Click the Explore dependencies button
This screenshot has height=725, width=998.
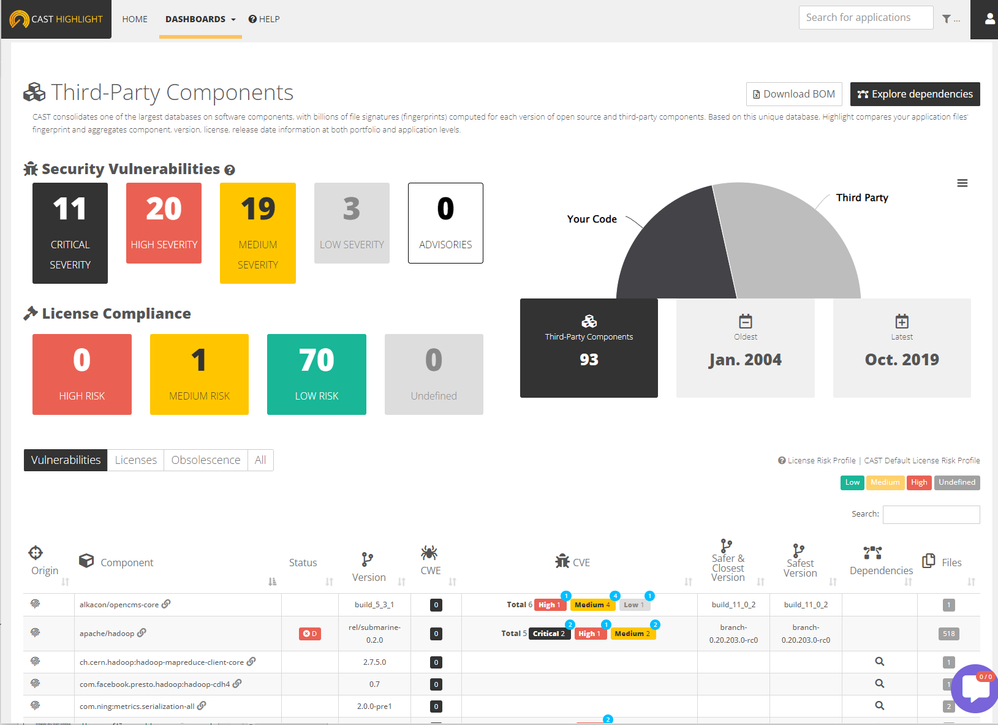915,94
